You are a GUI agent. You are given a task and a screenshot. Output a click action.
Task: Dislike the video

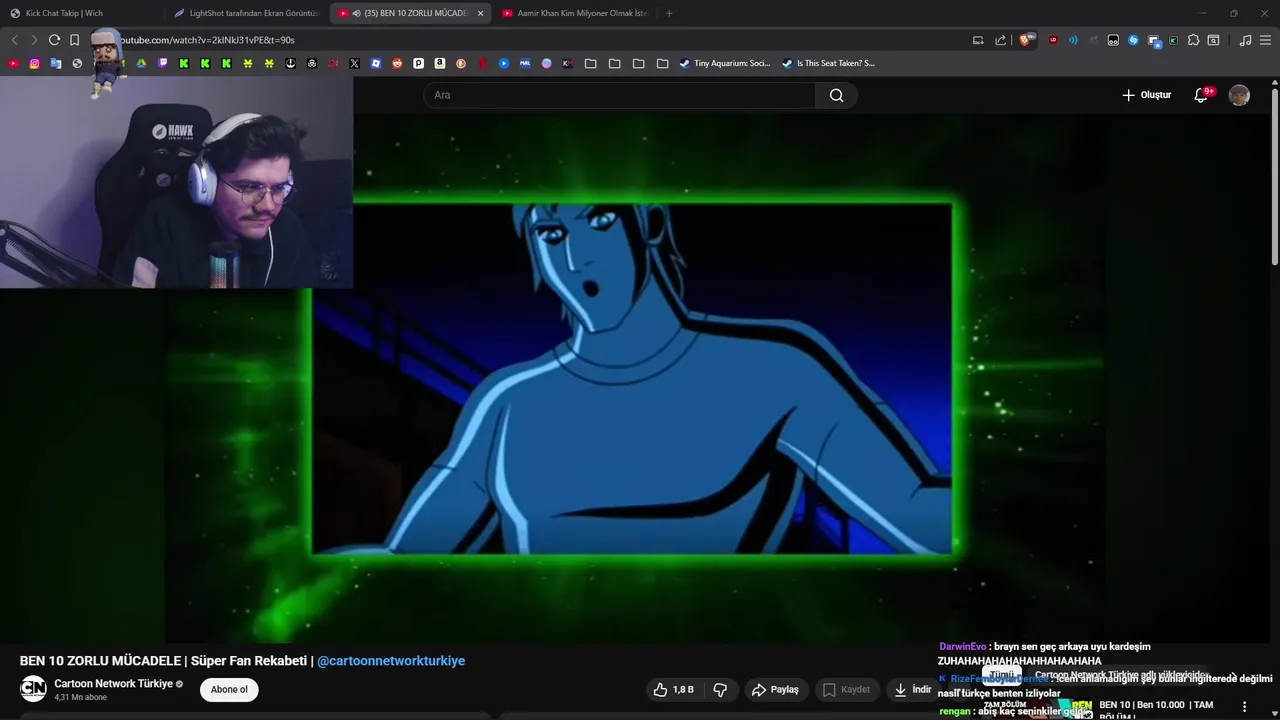pyautogui.click(x=720, y=689)
